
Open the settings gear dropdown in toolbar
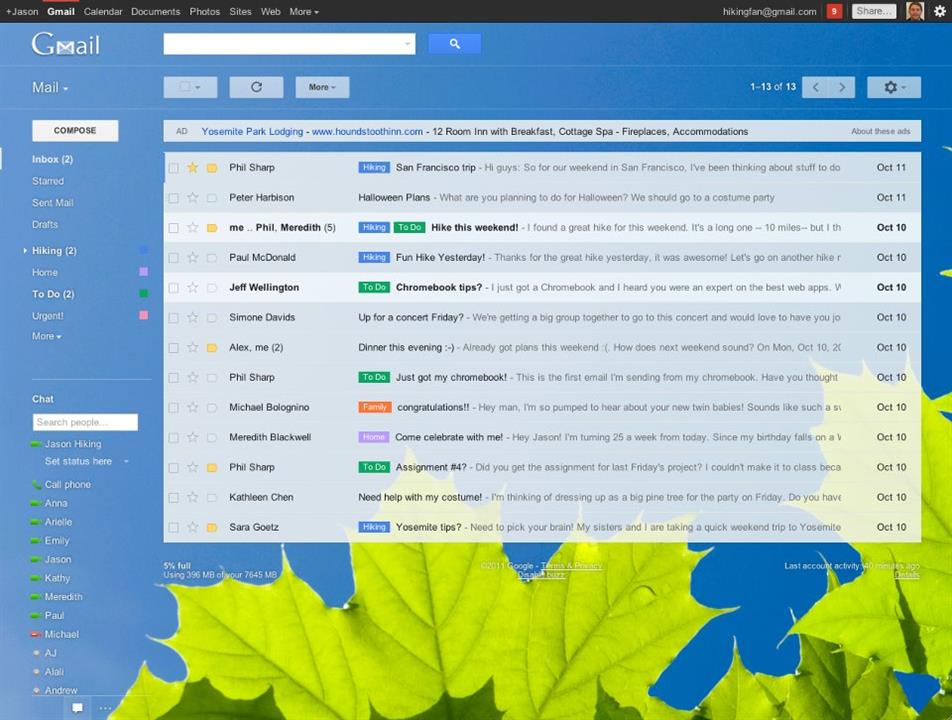(894, 87)
